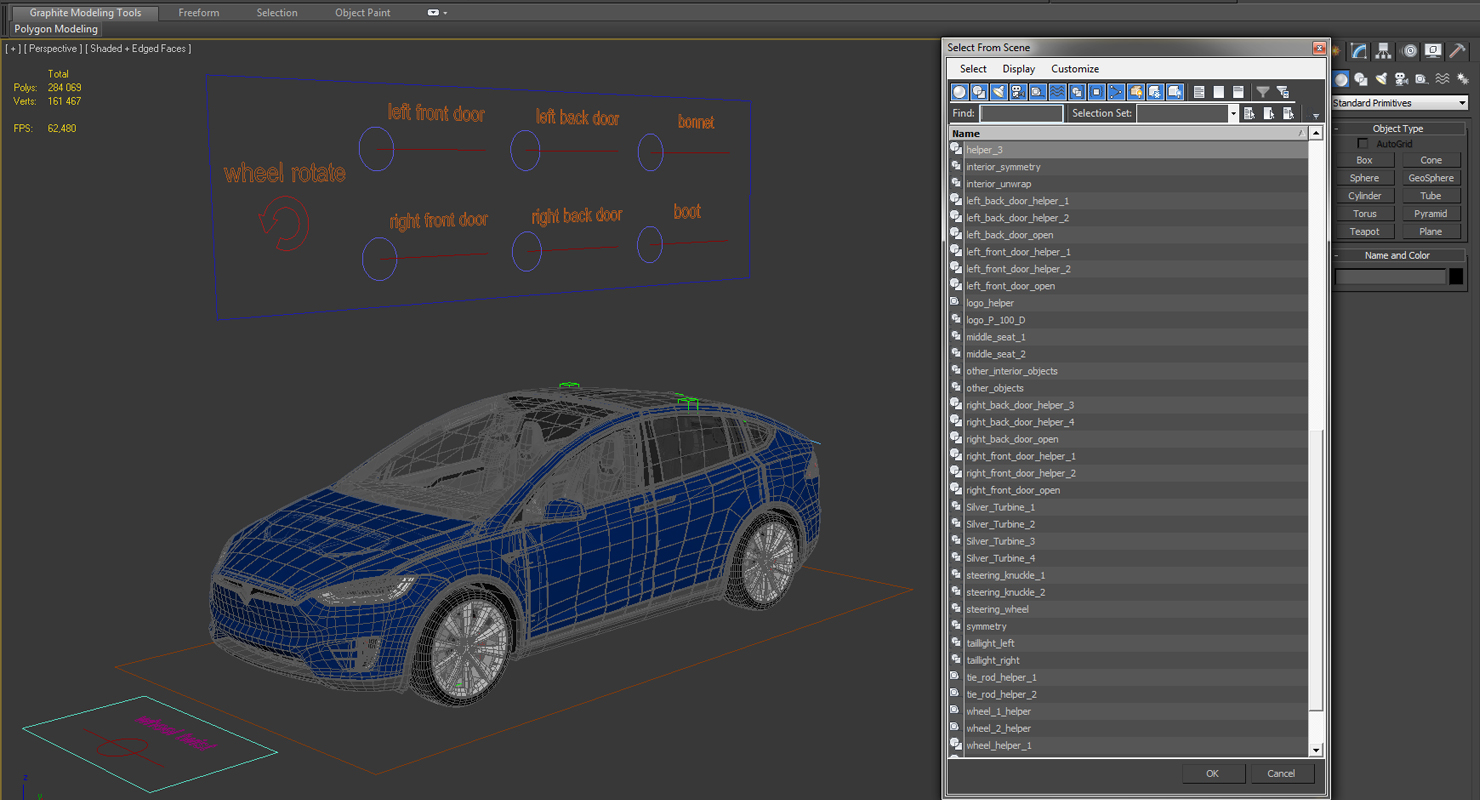This screenshot has width=1480, height=800.
Task: Click scroll-down arrow of object list
Action: click(x=1316, y=749)
